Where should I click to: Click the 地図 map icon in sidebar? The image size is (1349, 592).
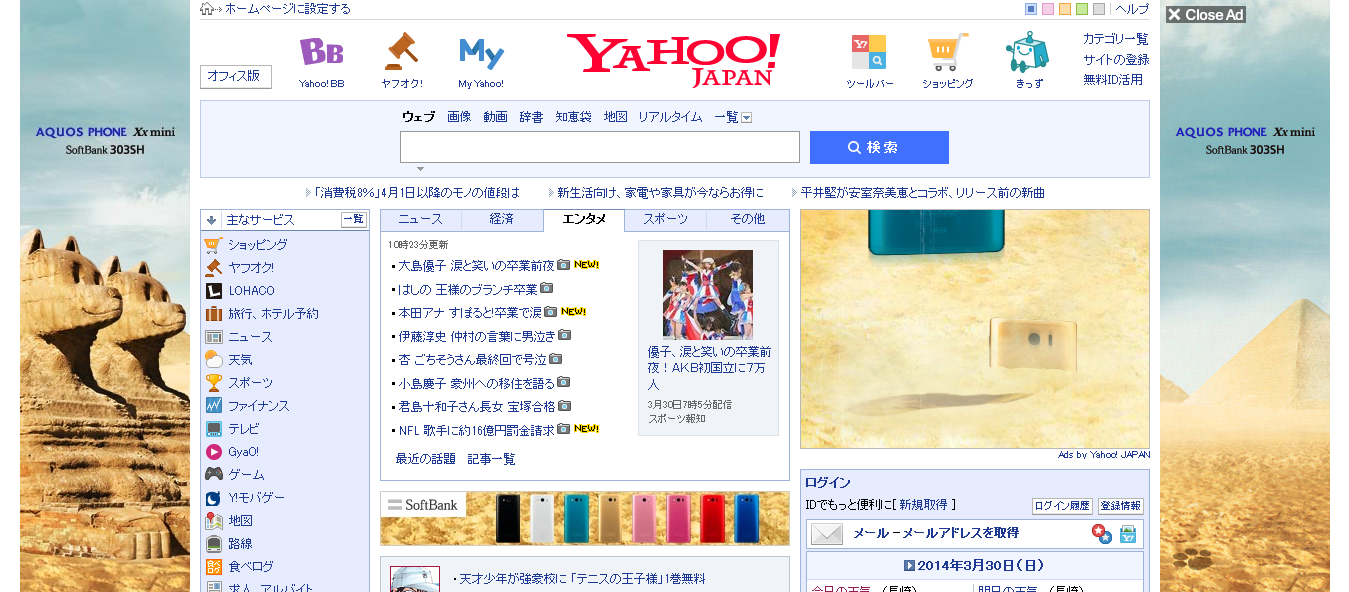click(x=213, y=521)
